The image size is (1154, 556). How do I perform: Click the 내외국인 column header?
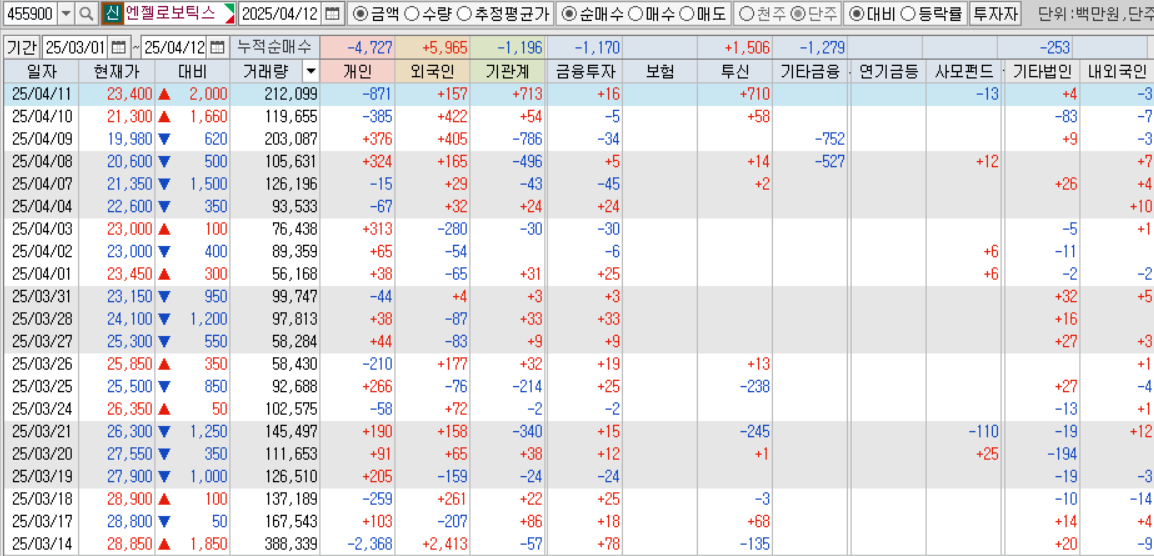tap(1116, 72)
